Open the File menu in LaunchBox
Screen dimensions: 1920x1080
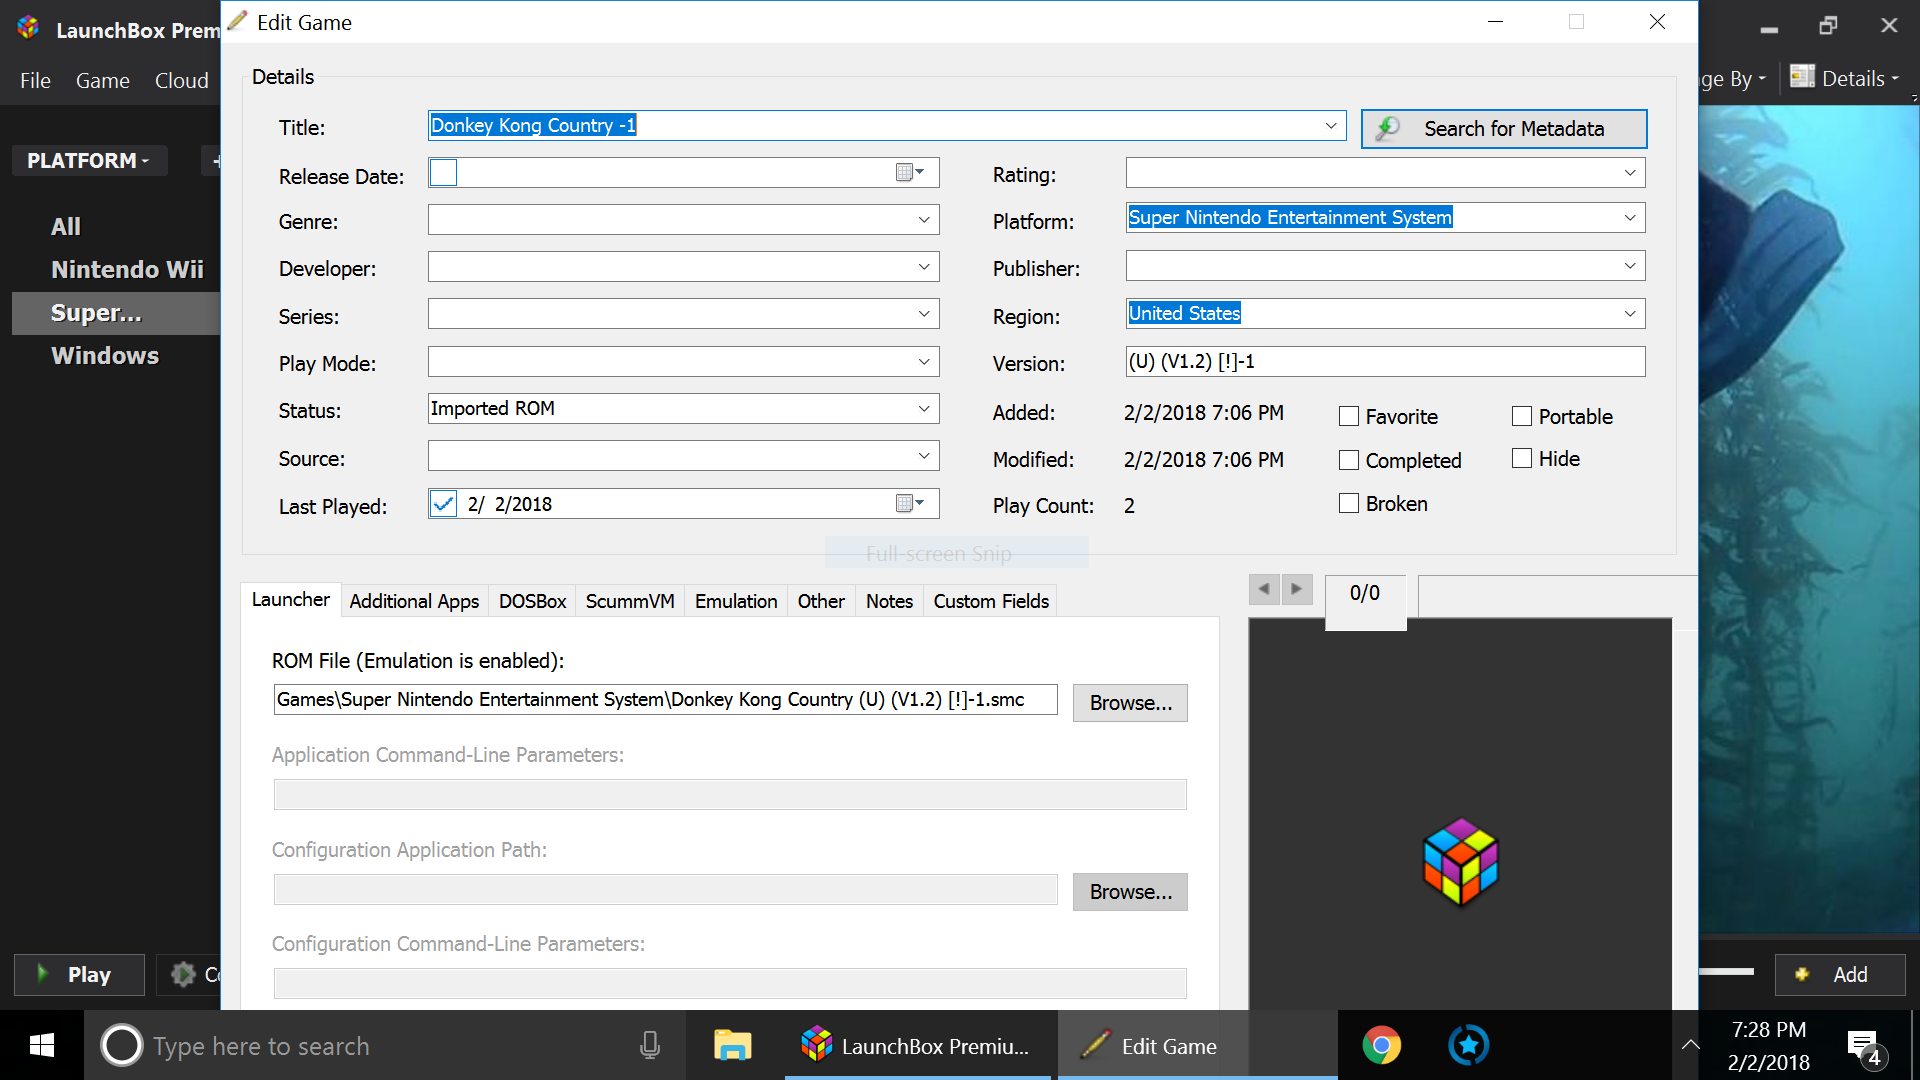[x=35, y=80]
